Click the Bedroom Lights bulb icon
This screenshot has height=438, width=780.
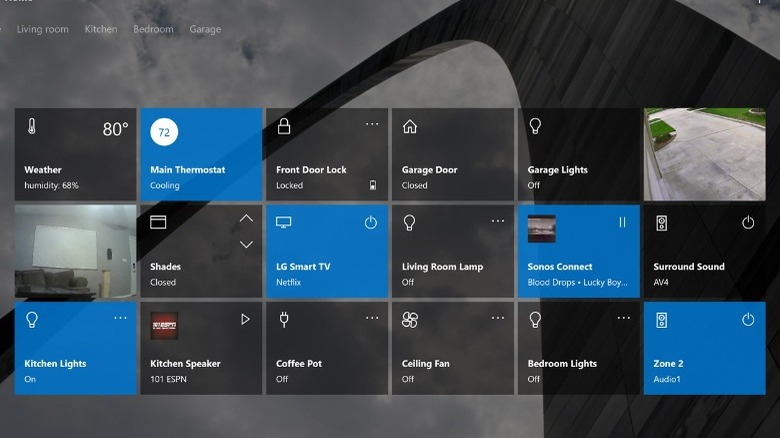point(535,320)
